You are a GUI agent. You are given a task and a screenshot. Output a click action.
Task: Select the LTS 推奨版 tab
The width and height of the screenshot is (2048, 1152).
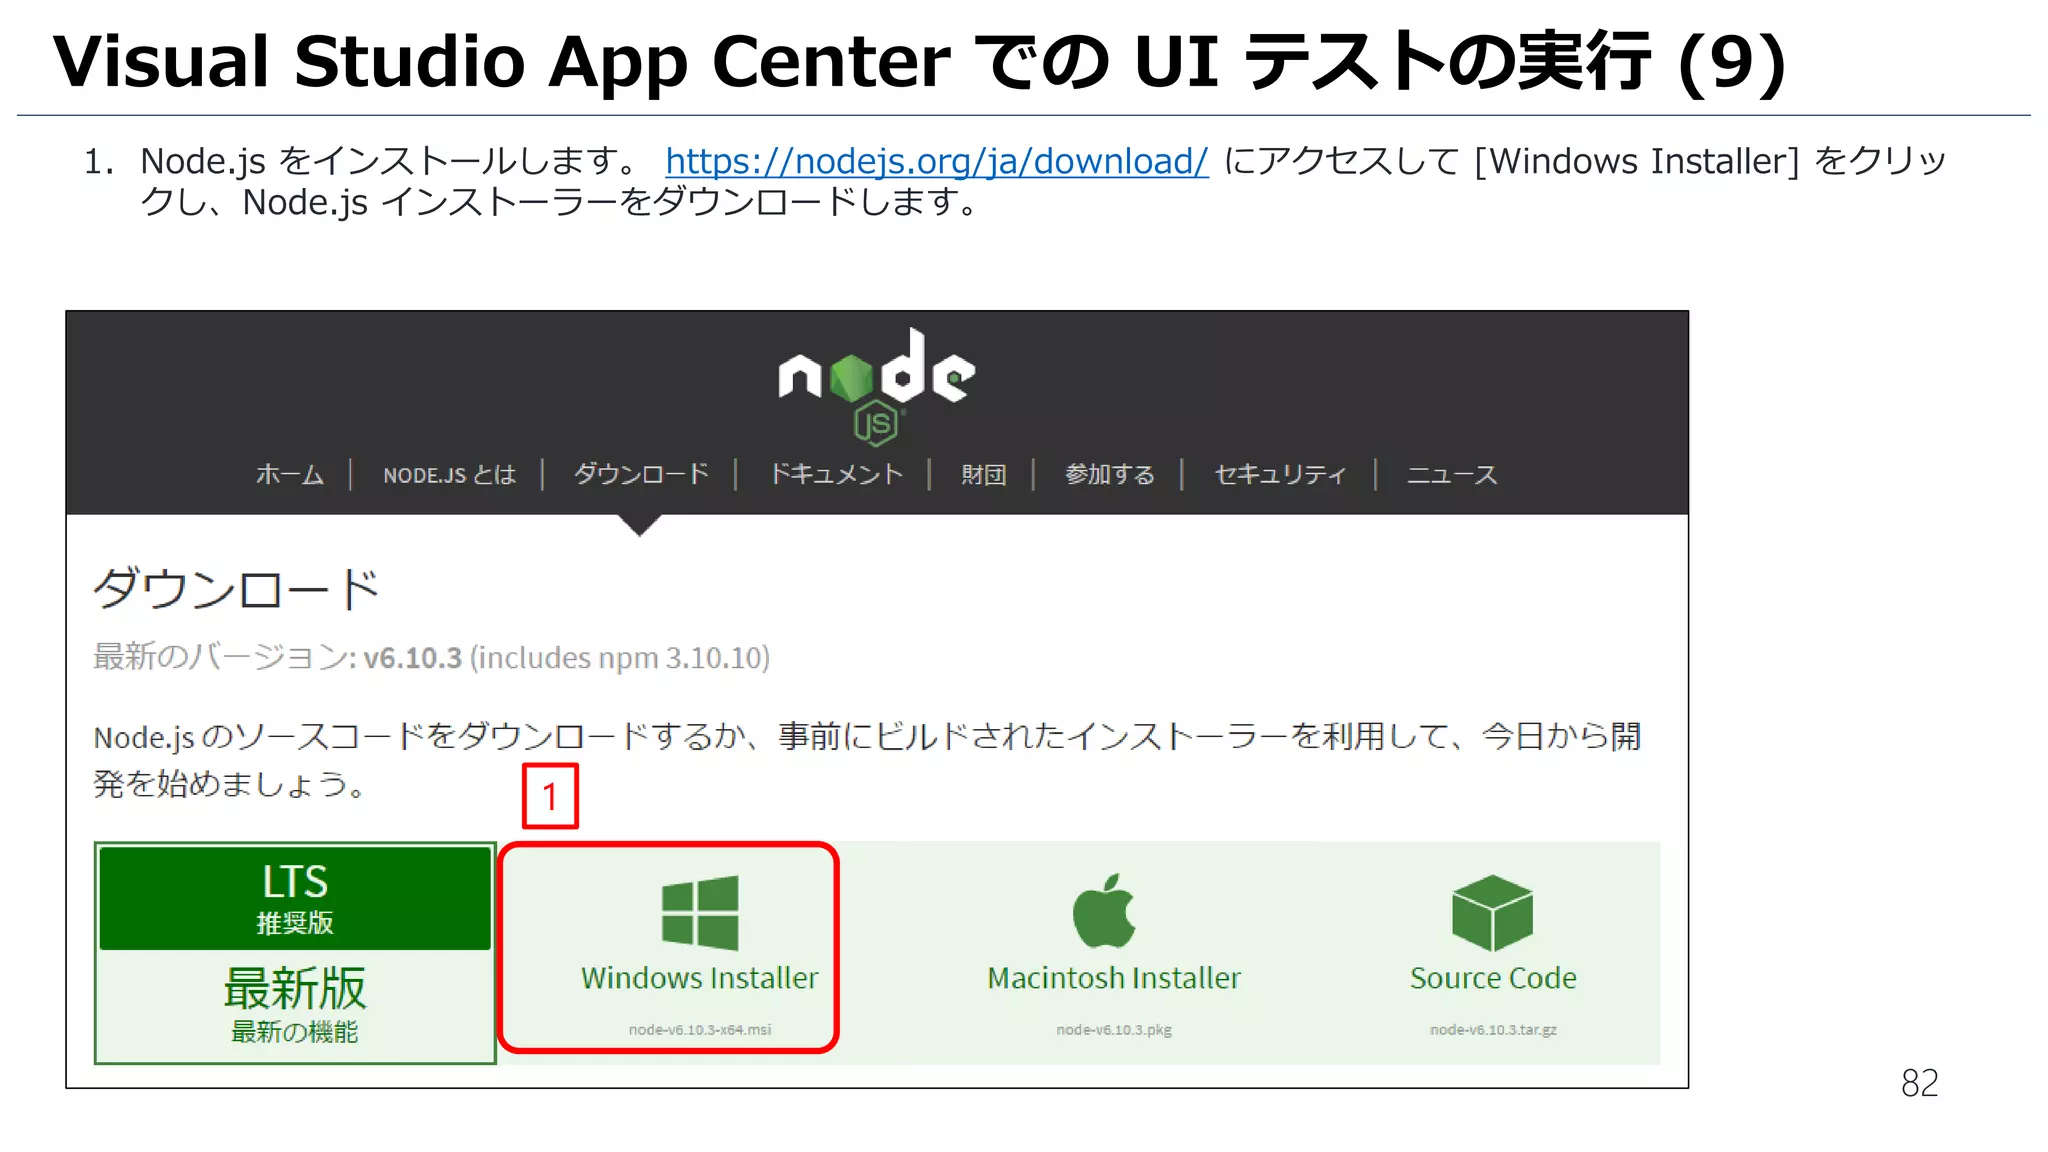tap(295, 898)
